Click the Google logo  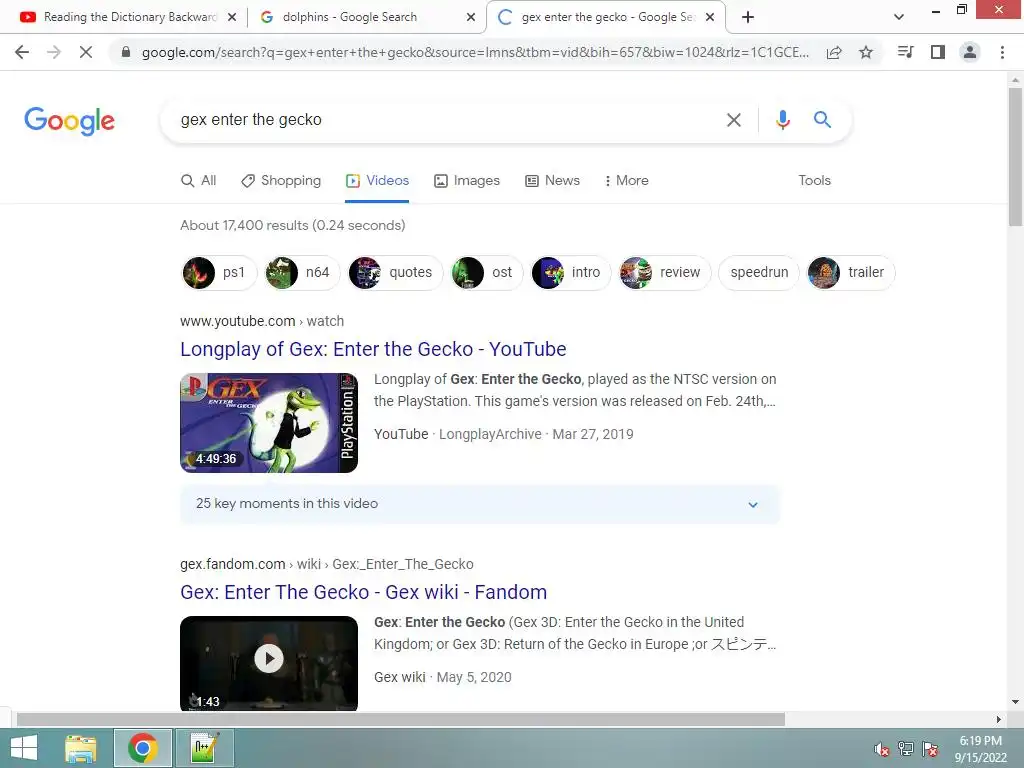70,121
